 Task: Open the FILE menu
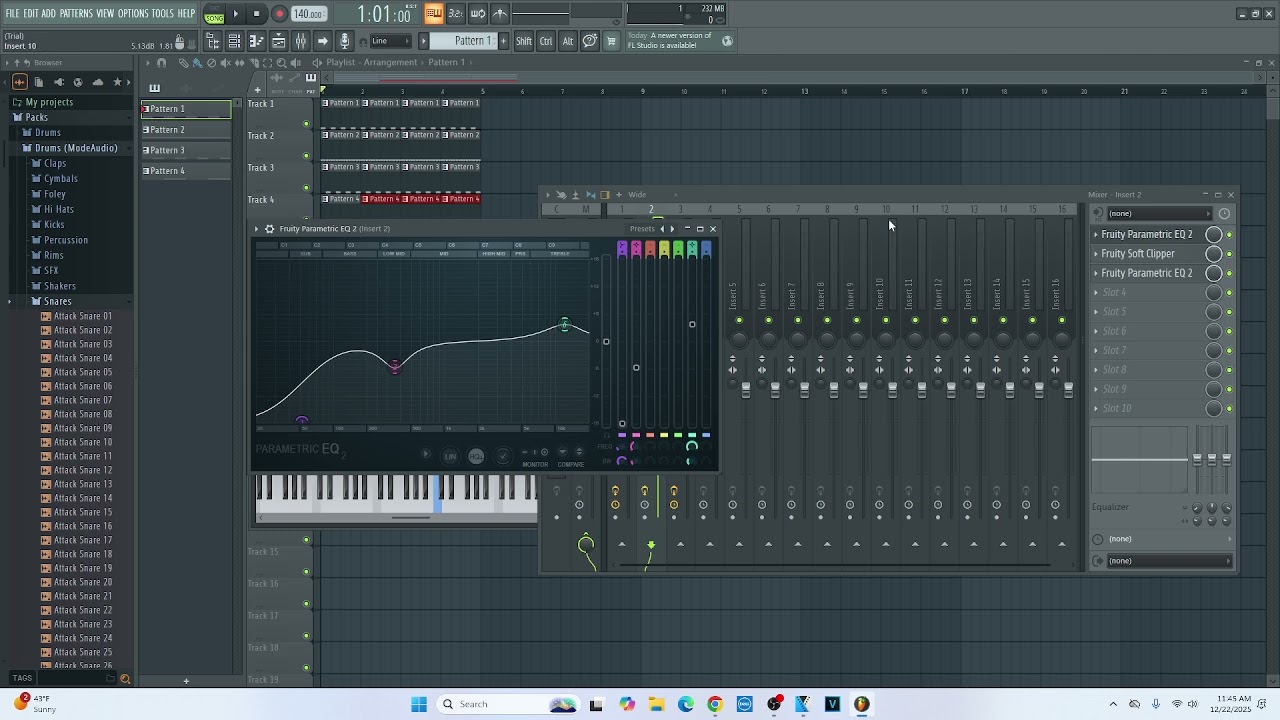pos(12,14)
